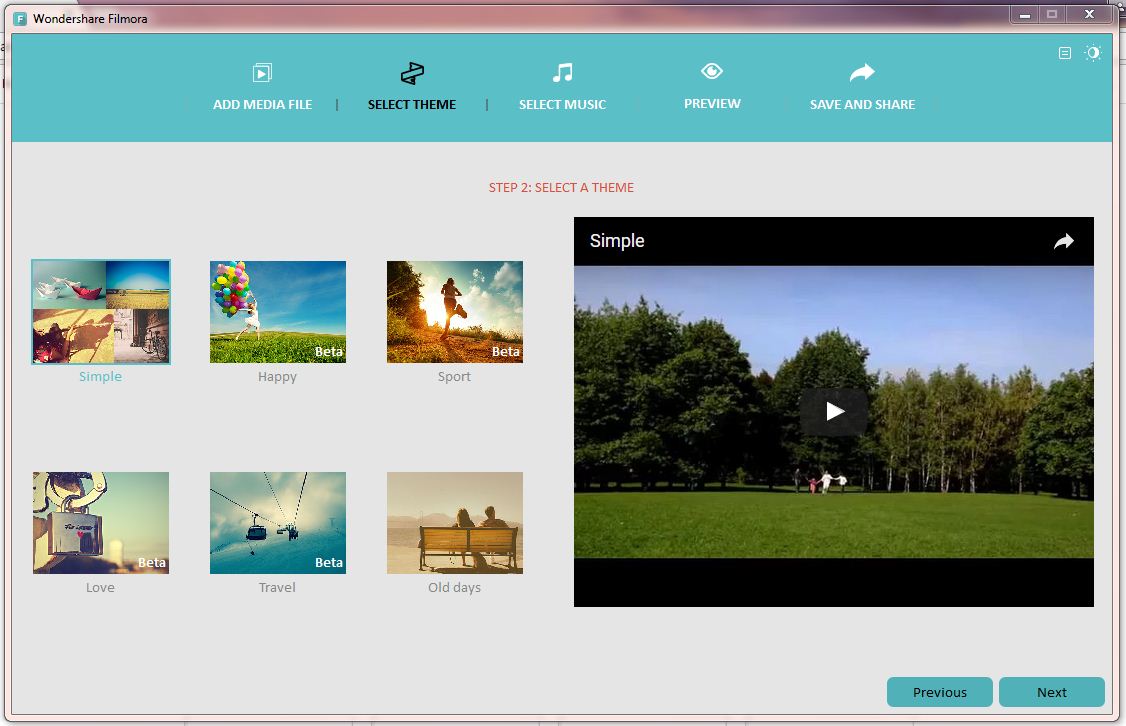1126x726 pixels.
Task: Click the Save and Share arrow icon
Action: (861, 71)
